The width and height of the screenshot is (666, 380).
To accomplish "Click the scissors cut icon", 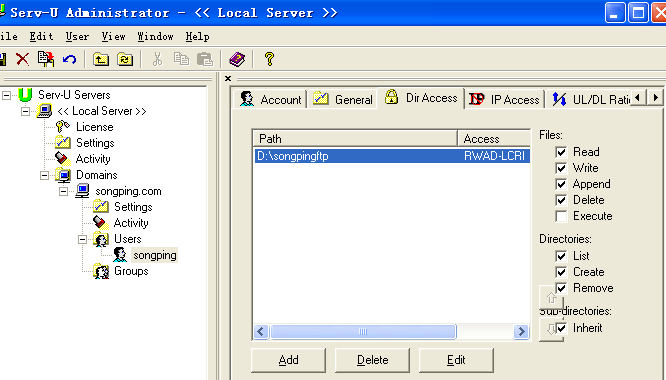I will click(x=158, y=59).
